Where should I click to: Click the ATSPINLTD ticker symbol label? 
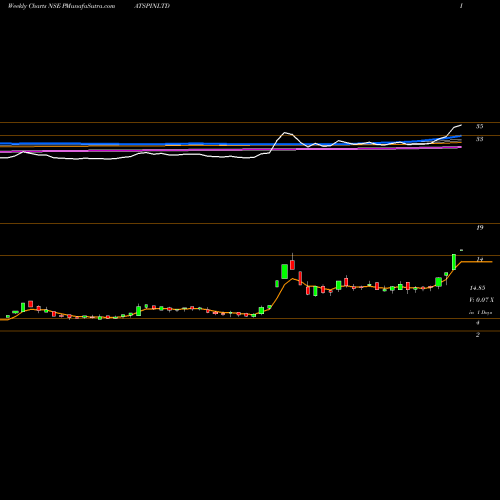152,6
